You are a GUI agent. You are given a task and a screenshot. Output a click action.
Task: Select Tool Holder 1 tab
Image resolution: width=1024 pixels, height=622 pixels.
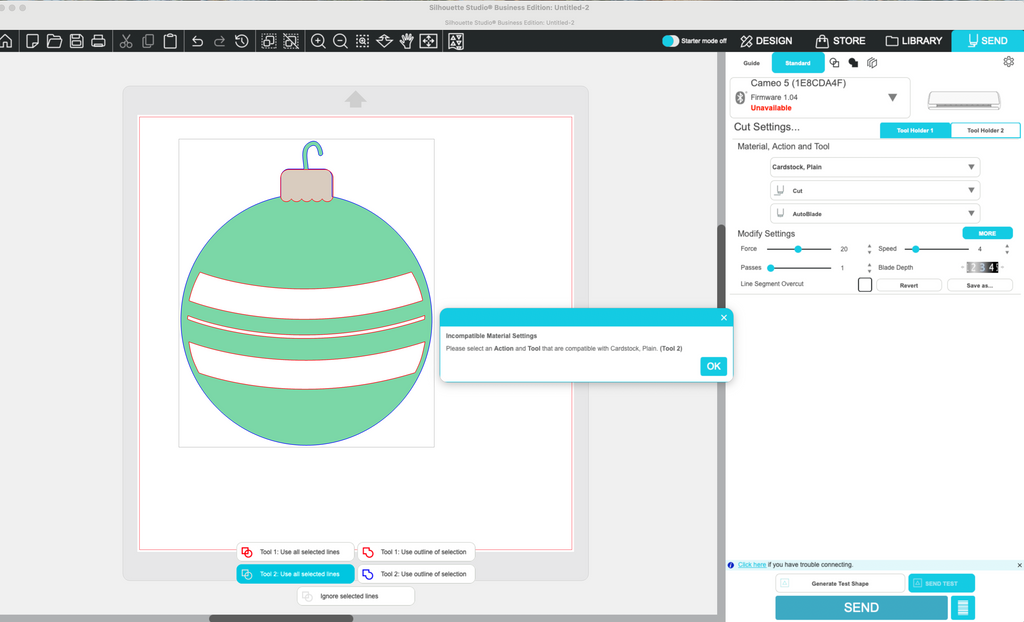point(915,131)
